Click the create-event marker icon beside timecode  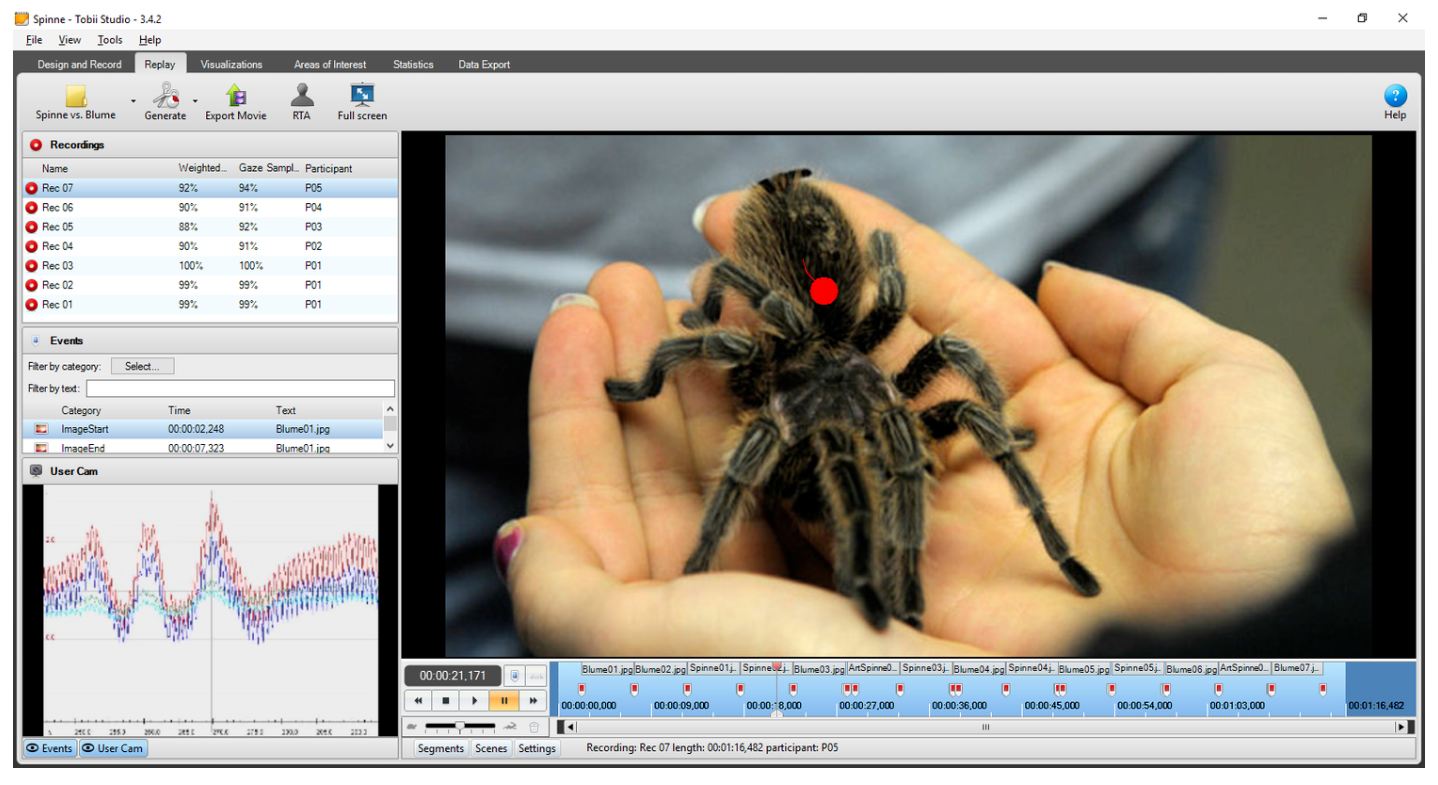coord(514,676)
